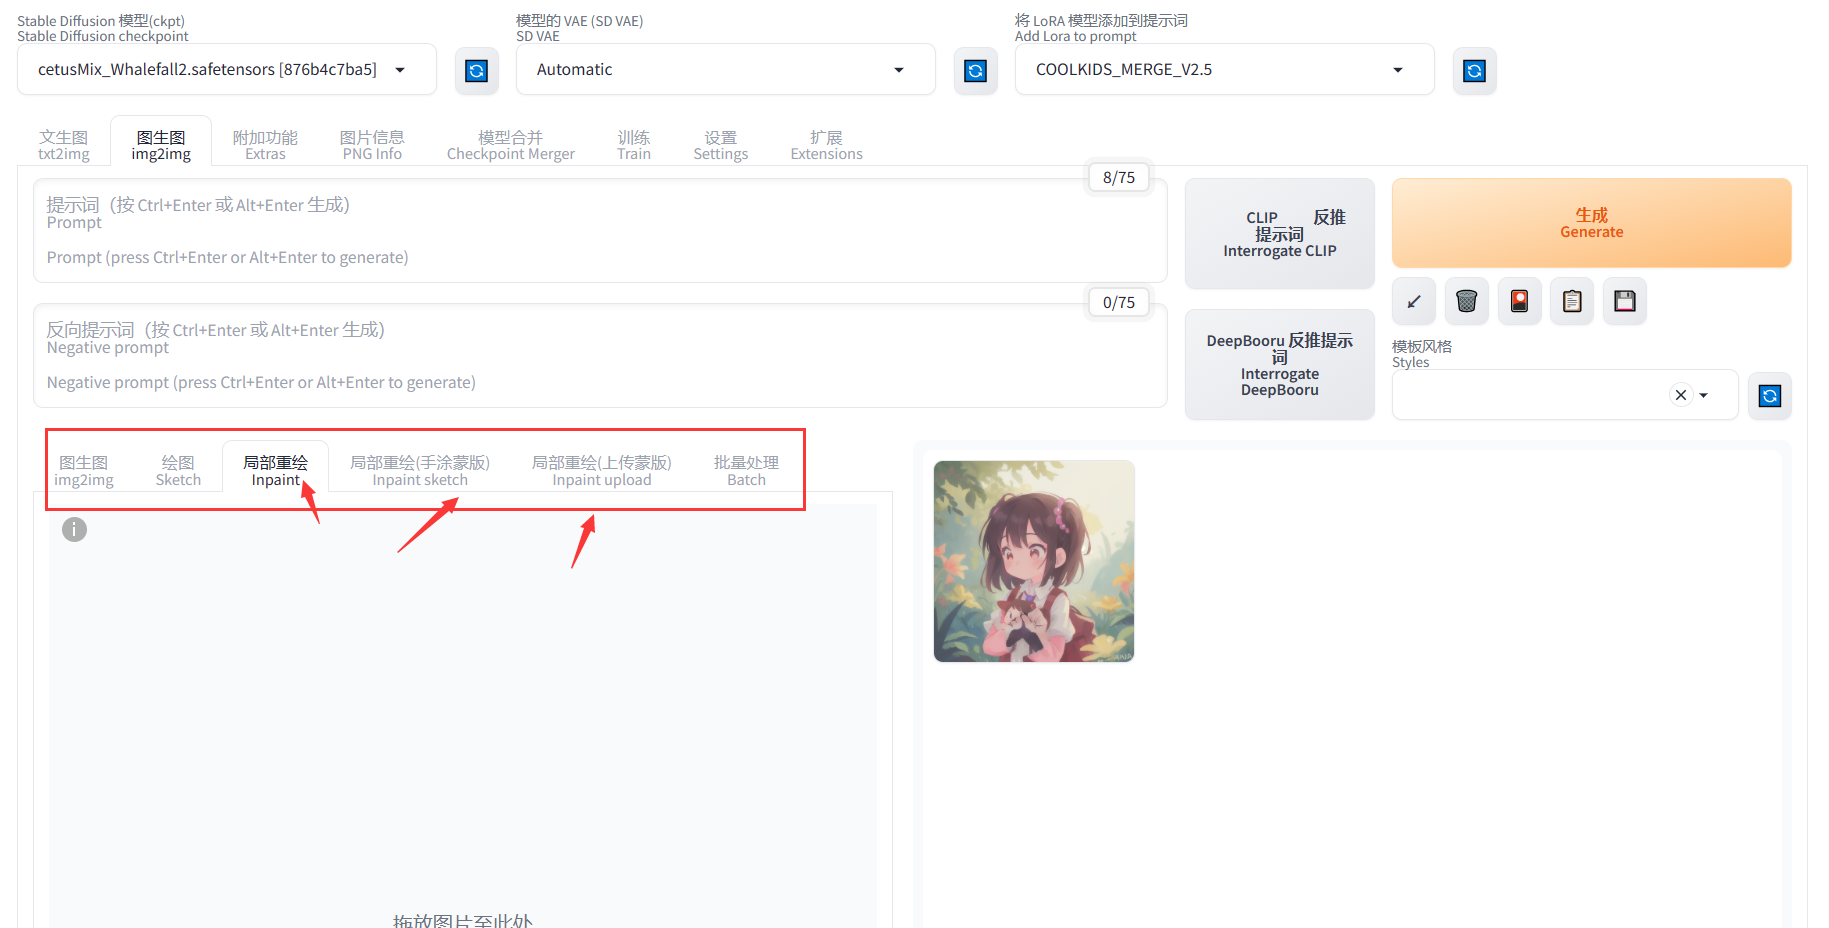The image size is (1829, 928).
Task: Click the clipboard icon to apply styles
Action: click(1573, 301)
